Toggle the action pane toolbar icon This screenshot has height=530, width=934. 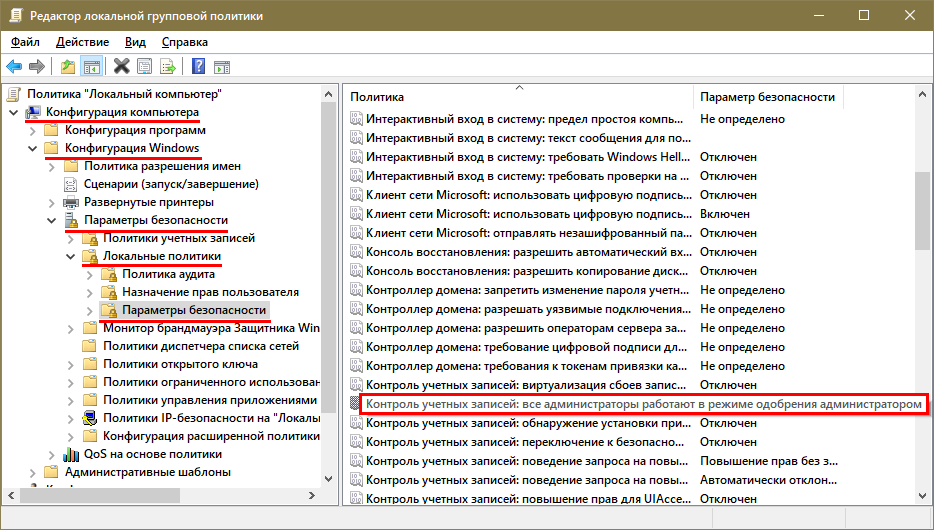222,67
